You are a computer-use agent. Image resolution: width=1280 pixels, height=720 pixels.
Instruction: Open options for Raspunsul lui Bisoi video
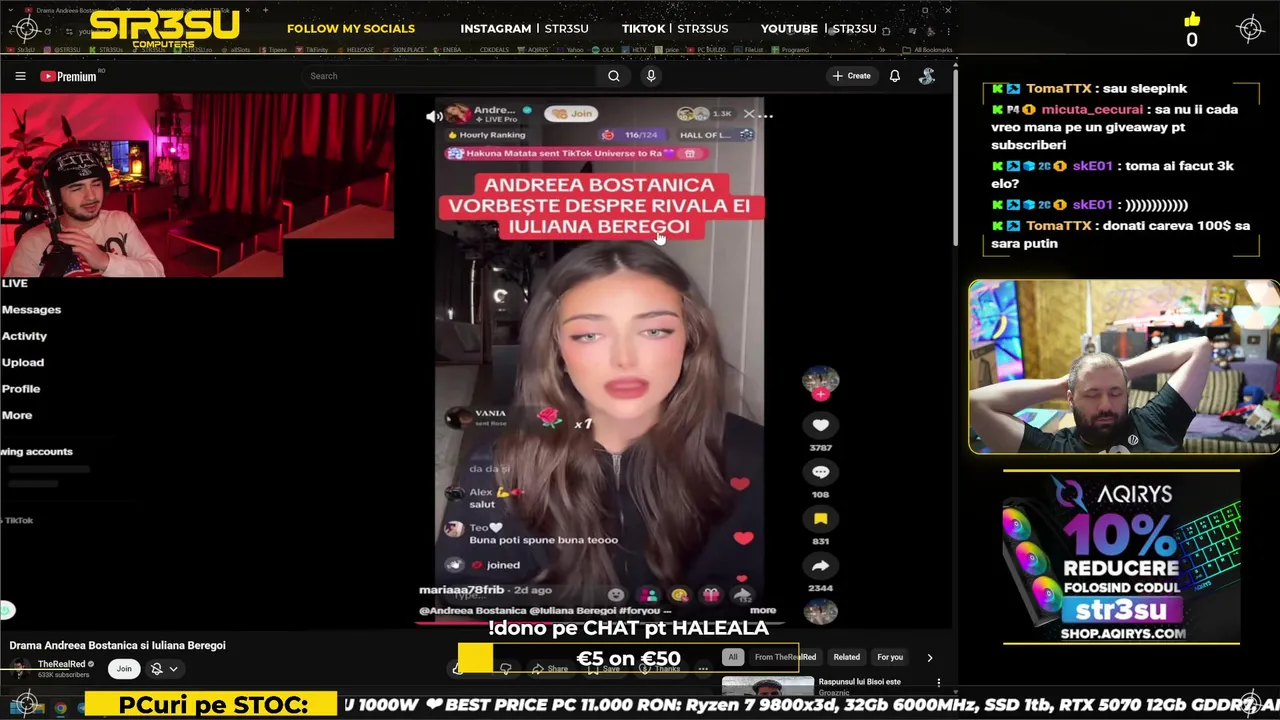(x=938, y=683)
